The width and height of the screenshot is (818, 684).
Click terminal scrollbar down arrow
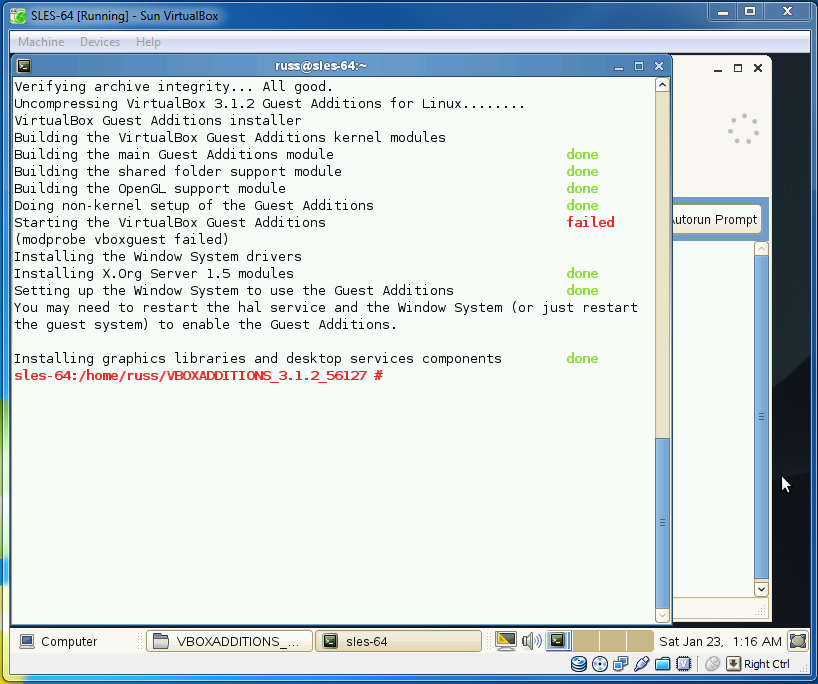tap(662, 615)
